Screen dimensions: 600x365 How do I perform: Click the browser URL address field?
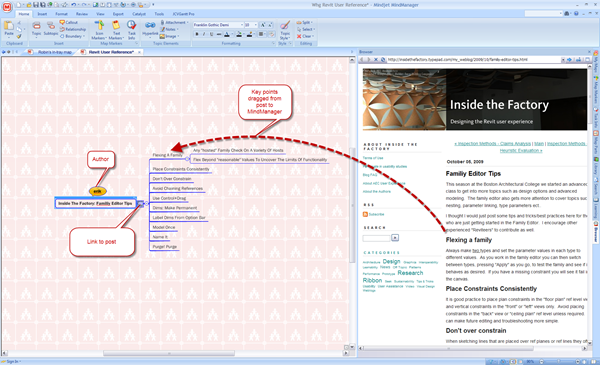(x=473, y=60)
